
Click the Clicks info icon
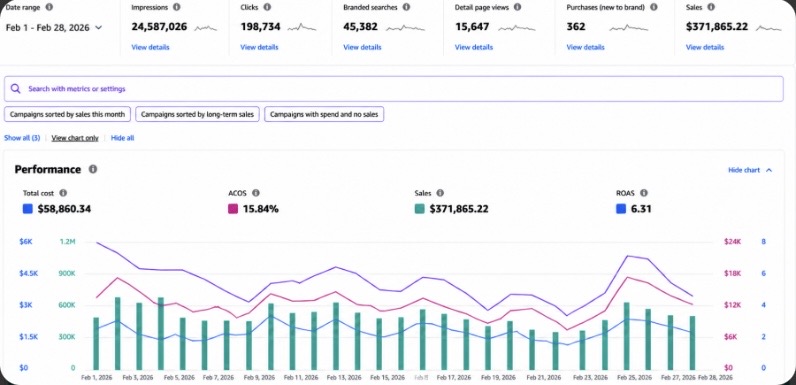267,7
